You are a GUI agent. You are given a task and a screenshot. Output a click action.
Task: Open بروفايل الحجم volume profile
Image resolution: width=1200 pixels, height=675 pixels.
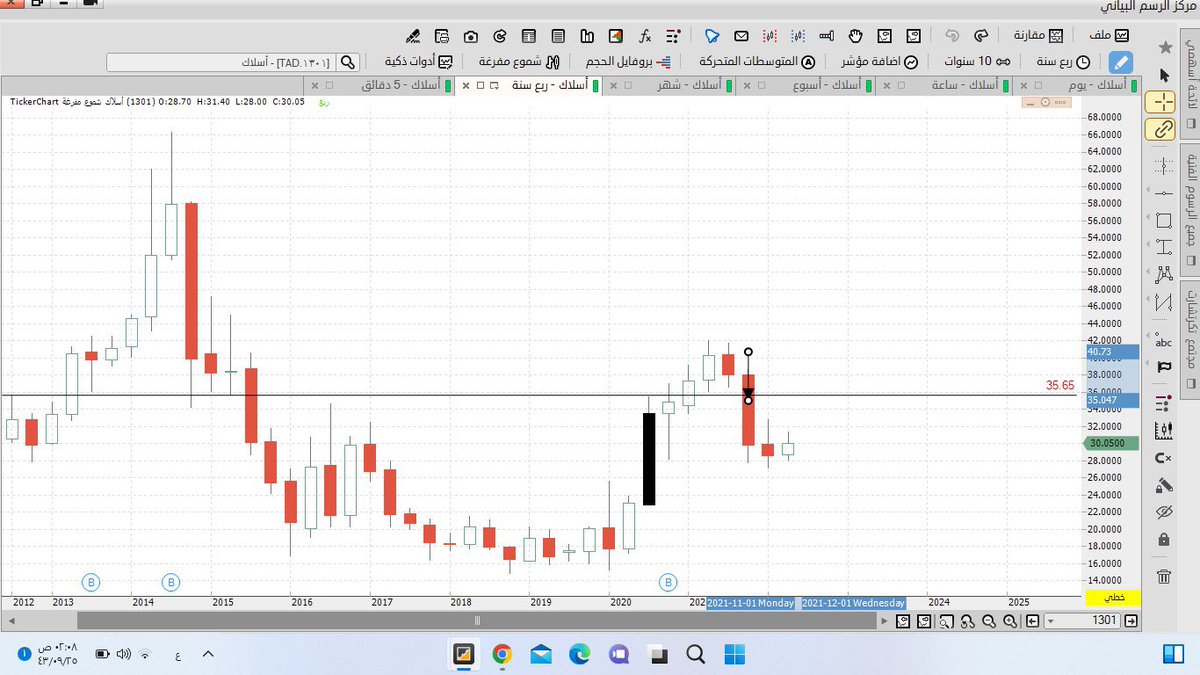click(x=630, y=61)
